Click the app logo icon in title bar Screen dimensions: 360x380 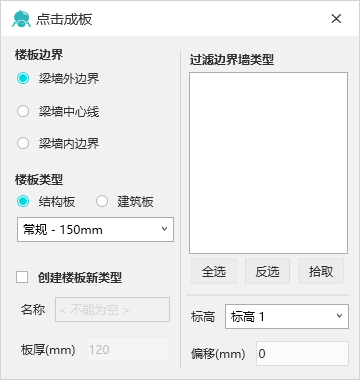[x=21, y=19]
